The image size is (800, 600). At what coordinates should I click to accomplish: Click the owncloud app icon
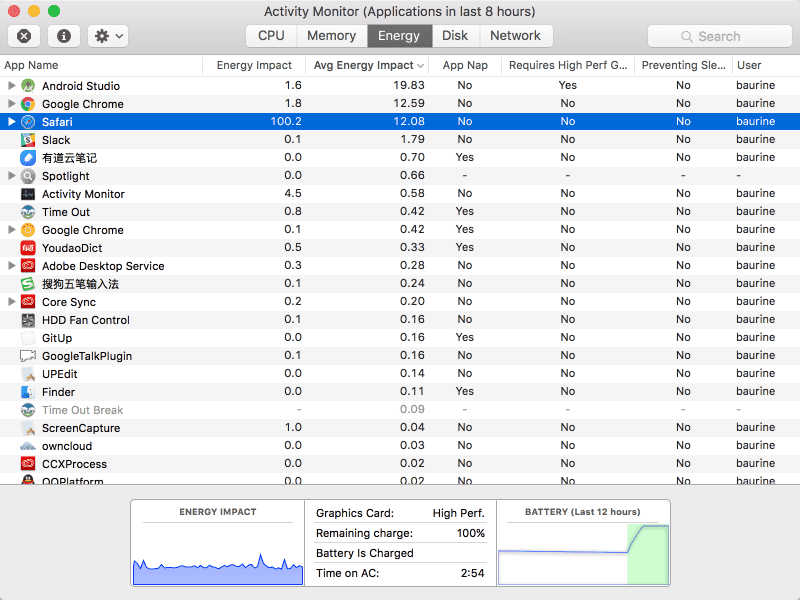pyautogui.click(x=28, y=446)
